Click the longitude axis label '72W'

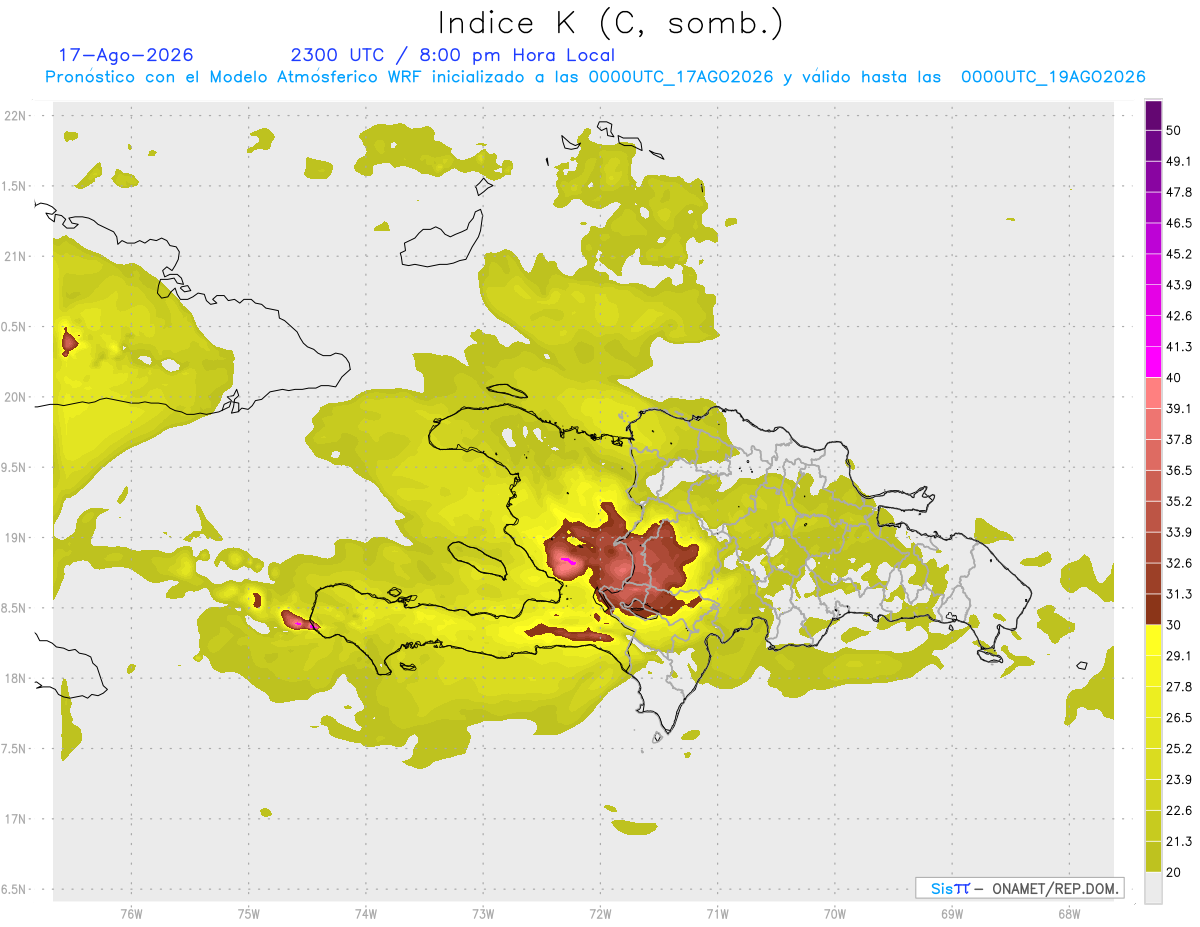tap(600, 914)
